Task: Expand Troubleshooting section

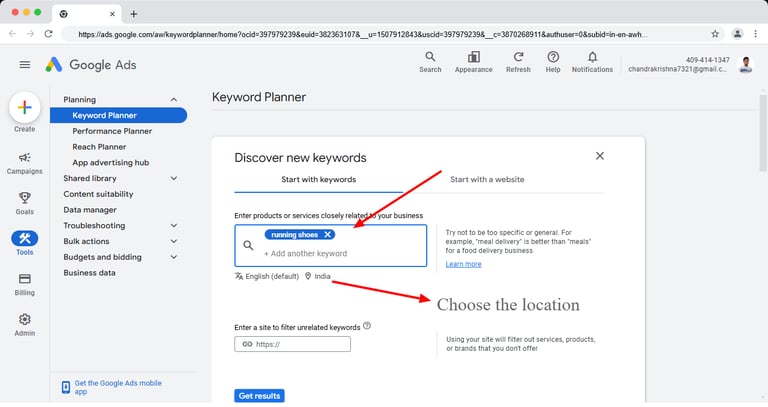Action: coord(174,225)
